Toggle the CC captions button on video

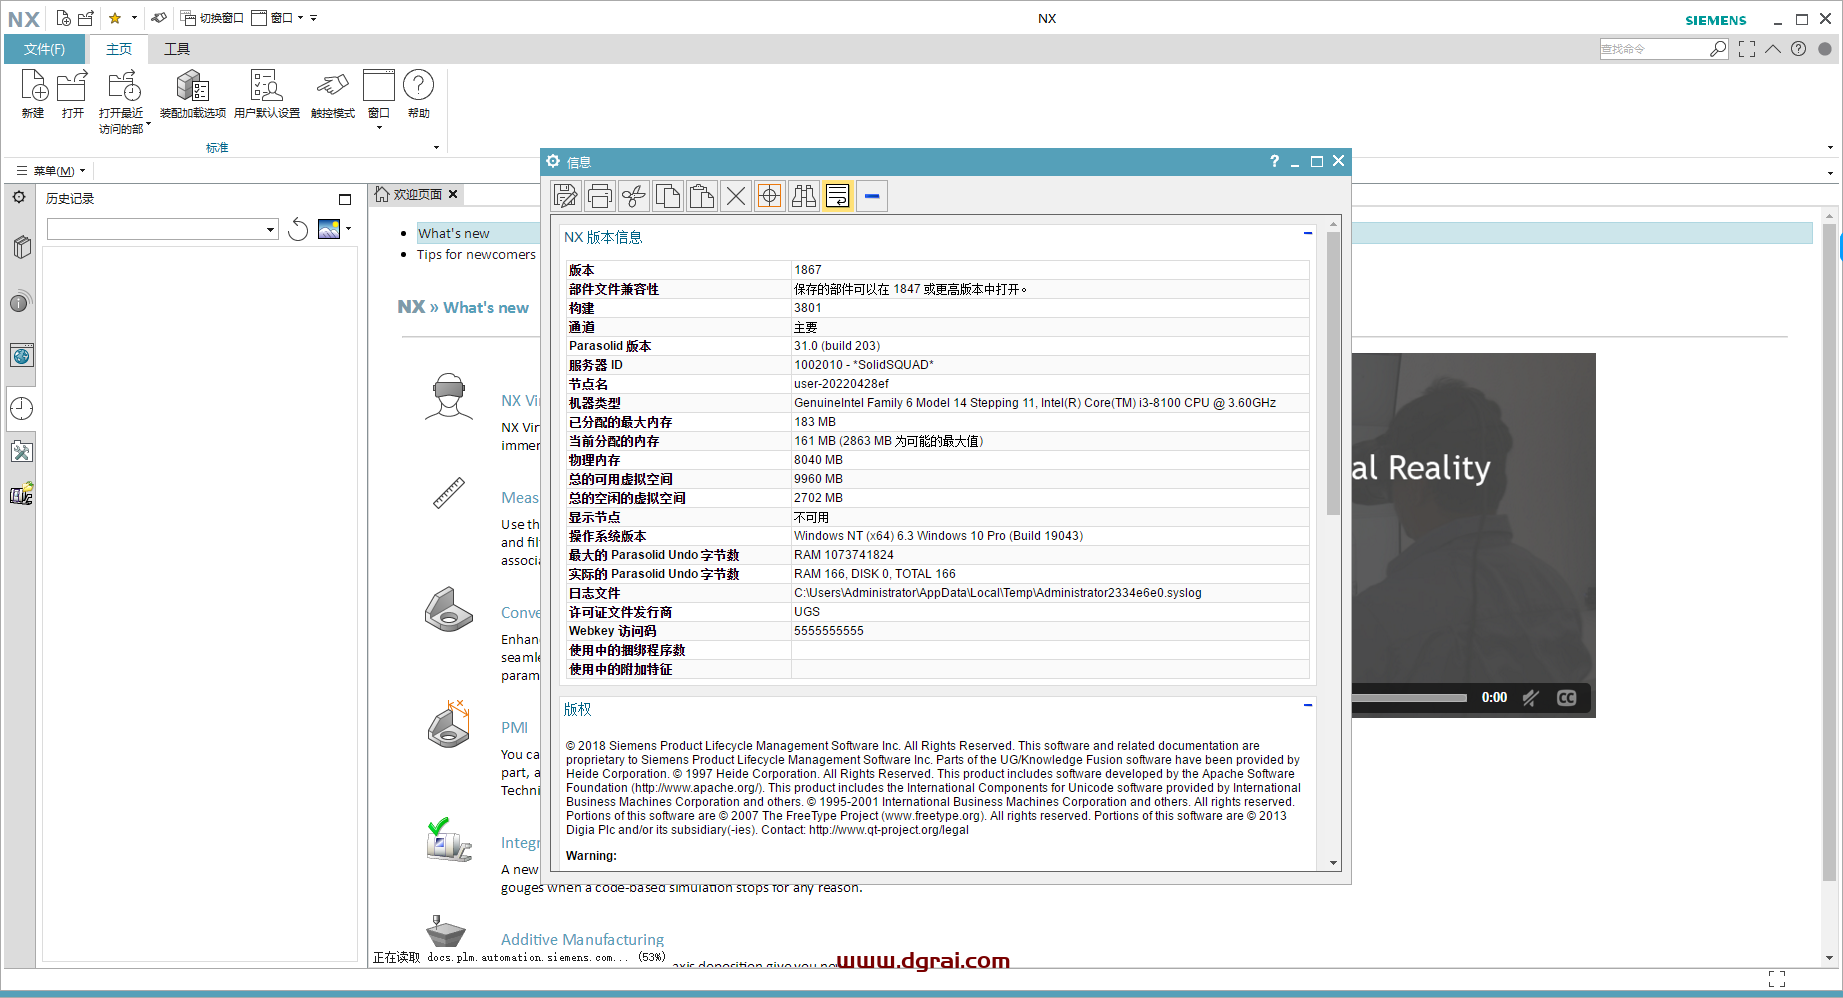tap(1566, 698)
